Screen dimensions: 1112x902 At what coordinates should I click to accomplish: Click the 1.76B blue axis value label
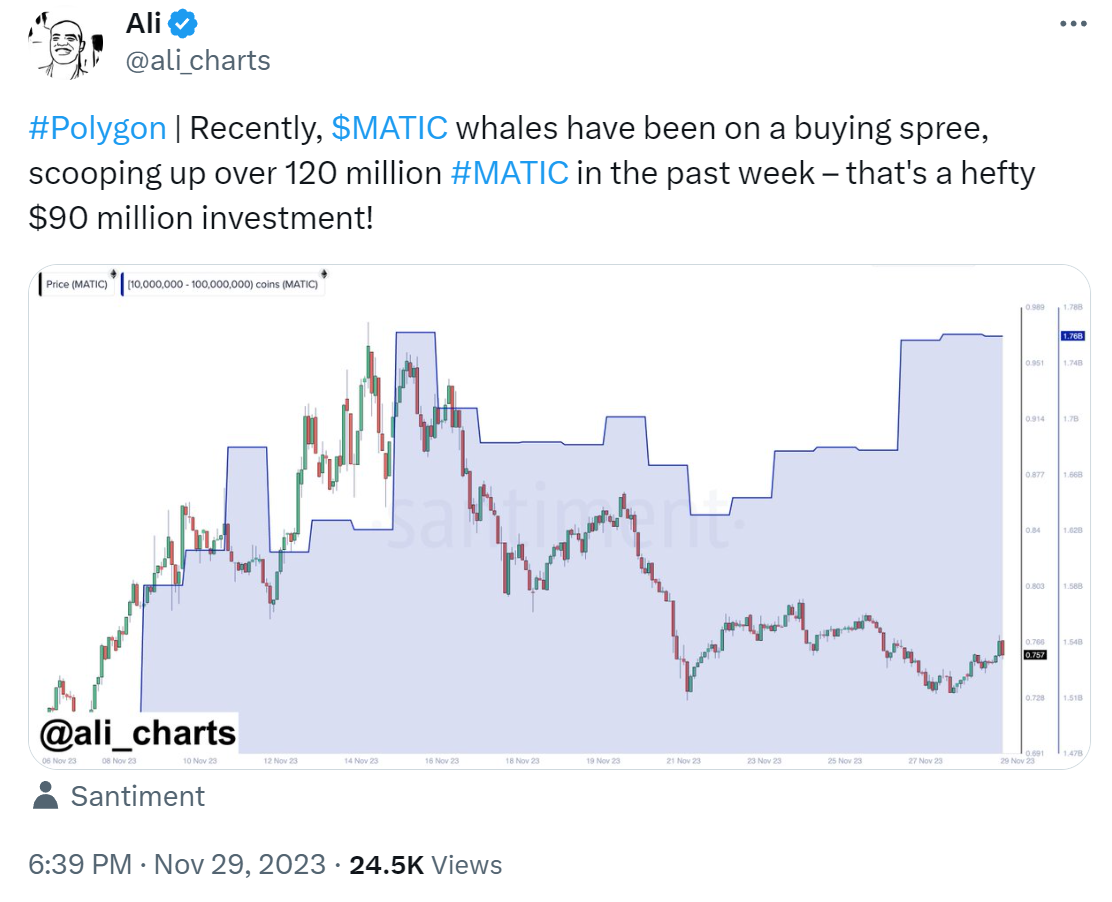[1072, 336]
